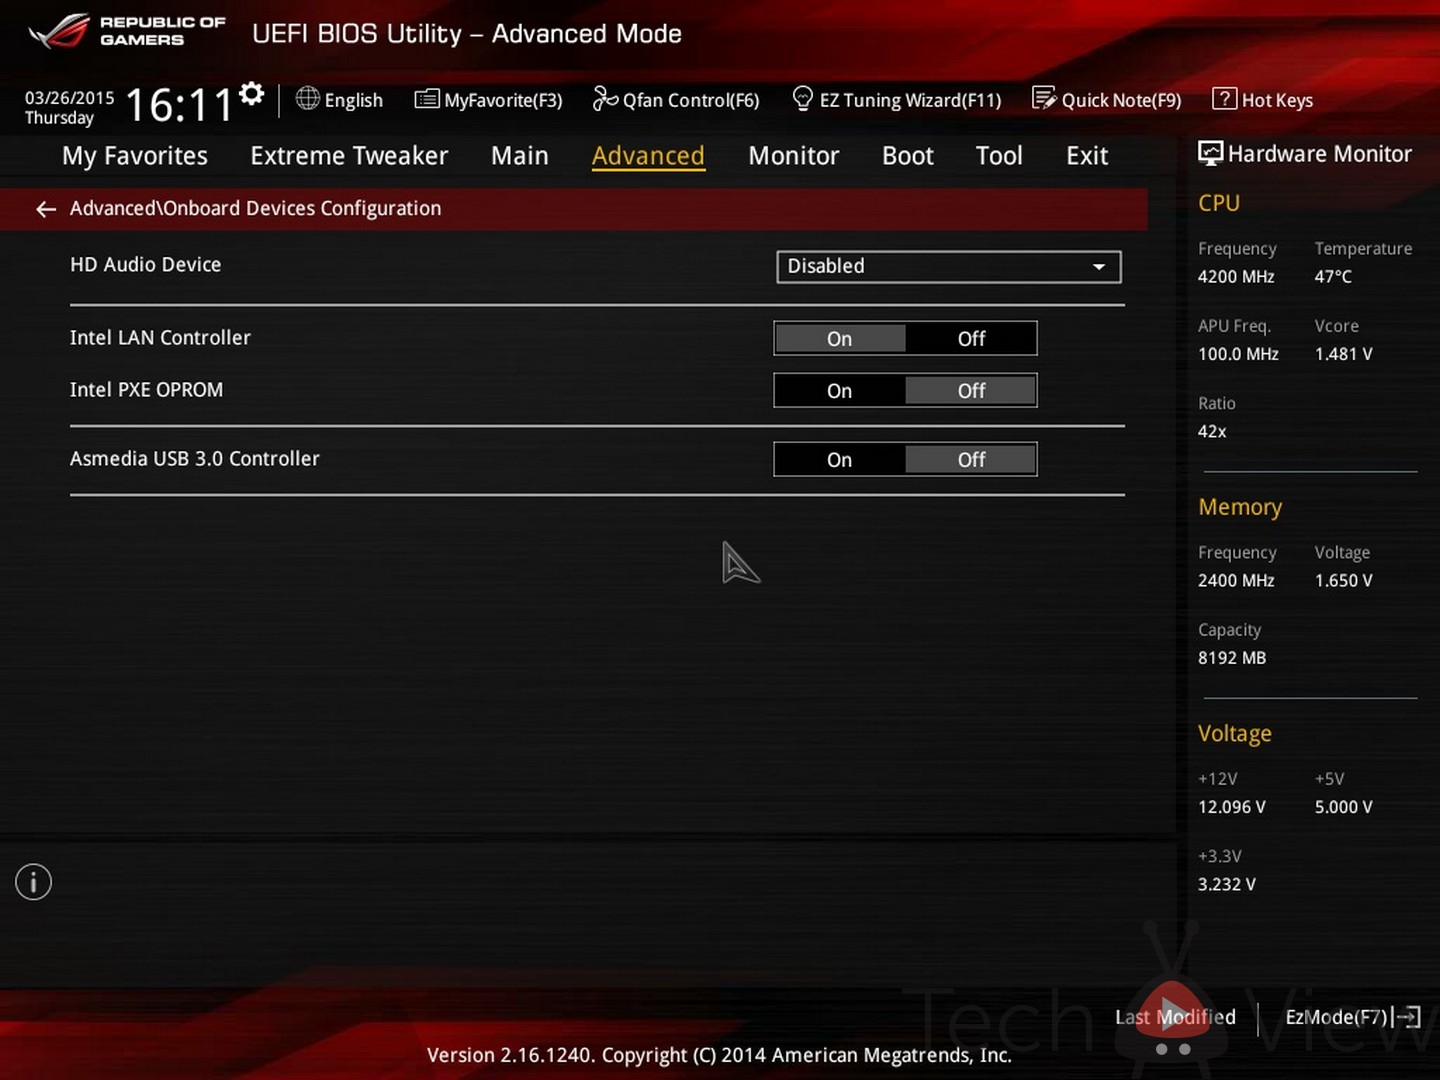The image size is (1440, 1080).
Task: Click the BIOS version copyright line
Action: [x=719, y=1055]
